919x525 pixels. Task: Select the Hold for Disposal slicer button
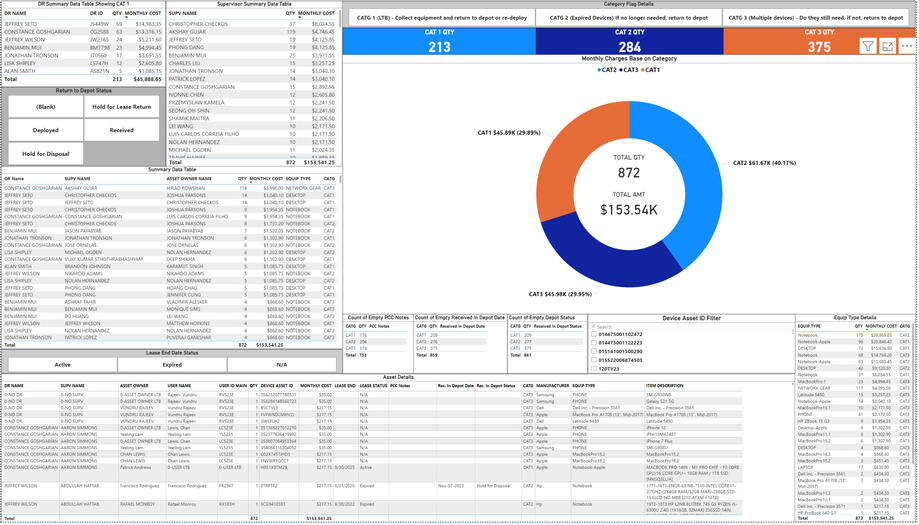coord(46,154)
